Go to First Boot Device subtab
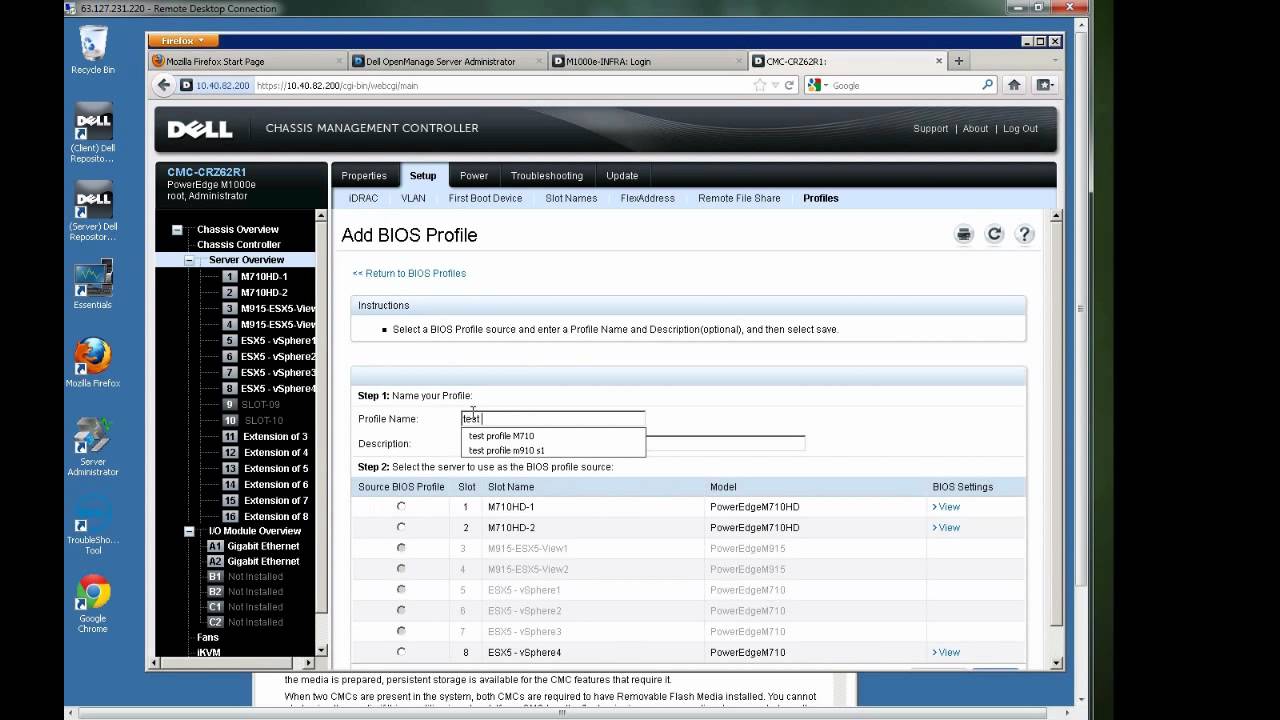1280x720 pixels. 485,198
